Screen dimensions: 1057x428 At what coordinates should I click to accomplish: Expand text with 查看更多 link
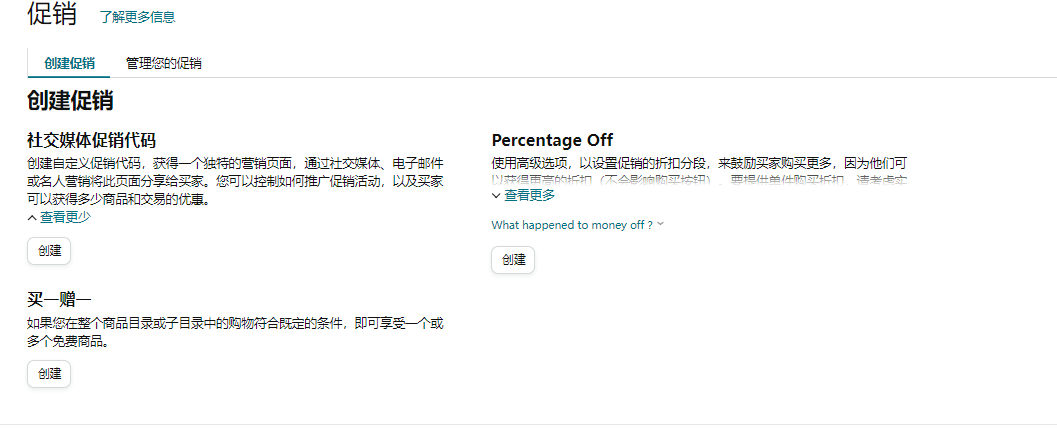(530, 195)
